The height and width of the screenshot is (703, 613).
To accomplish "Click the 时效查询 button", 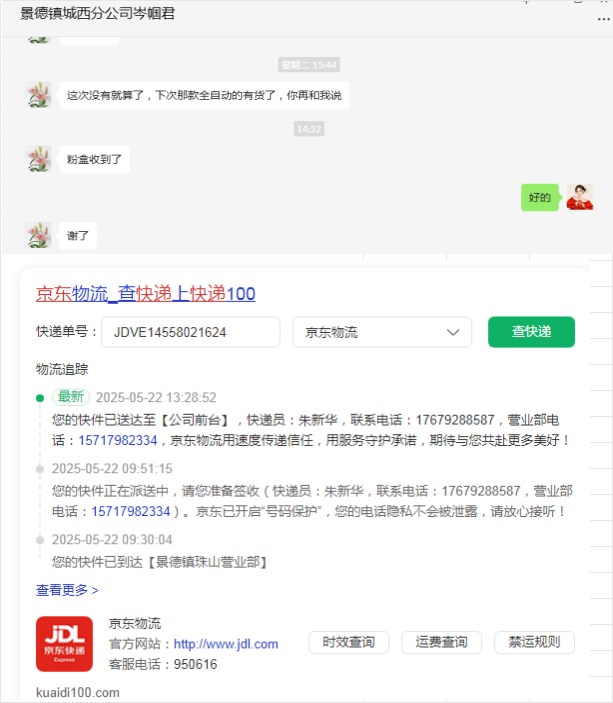I will pos(348,642).
